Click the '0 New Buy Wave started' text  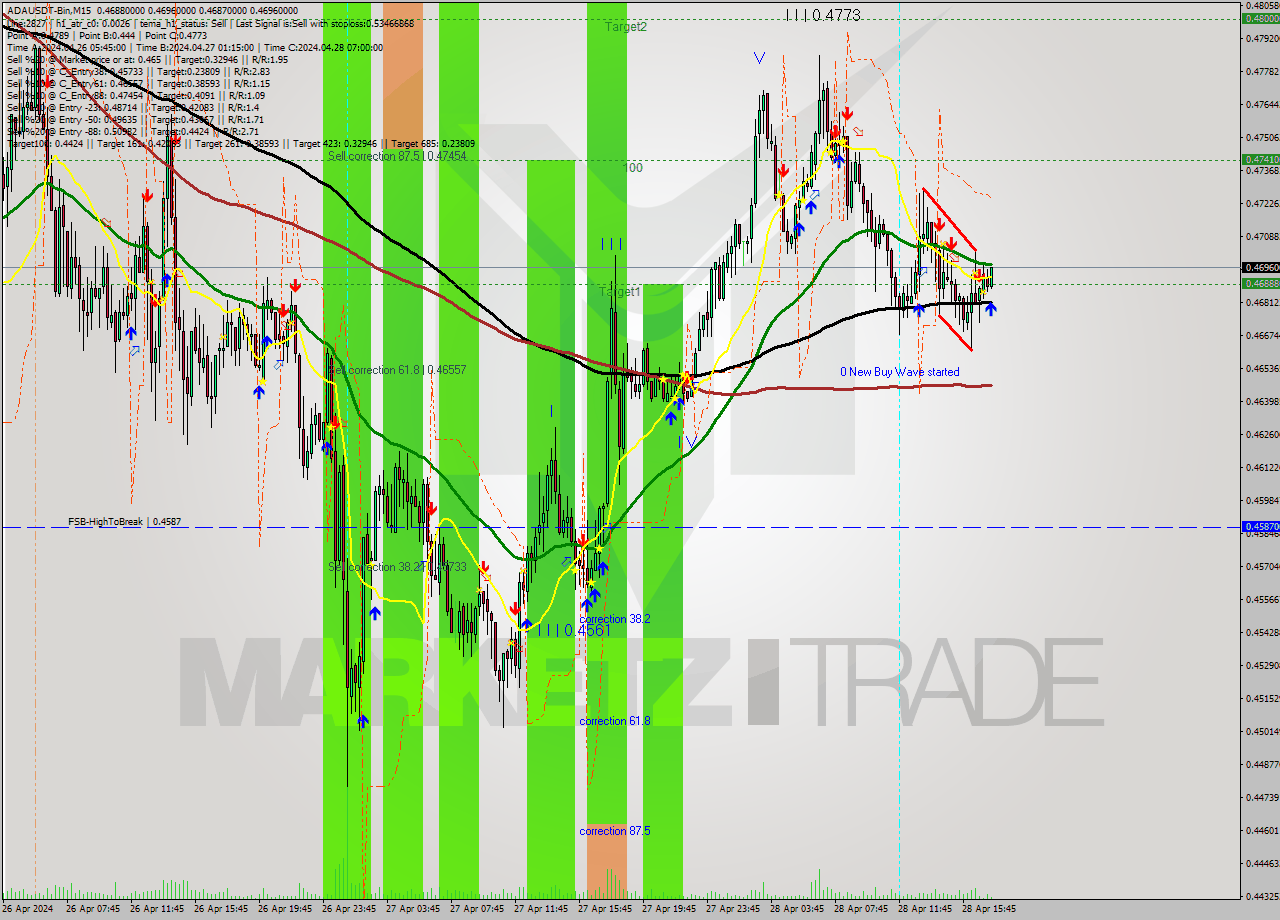point(899,372)
